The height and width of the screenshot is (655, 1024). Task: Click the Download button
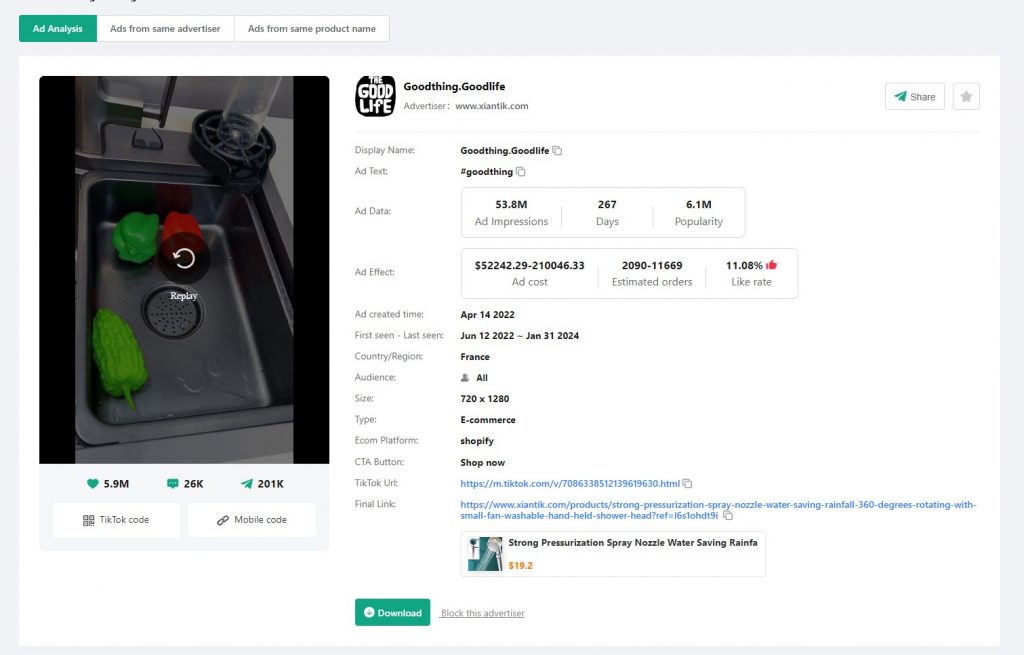[392, 612]
